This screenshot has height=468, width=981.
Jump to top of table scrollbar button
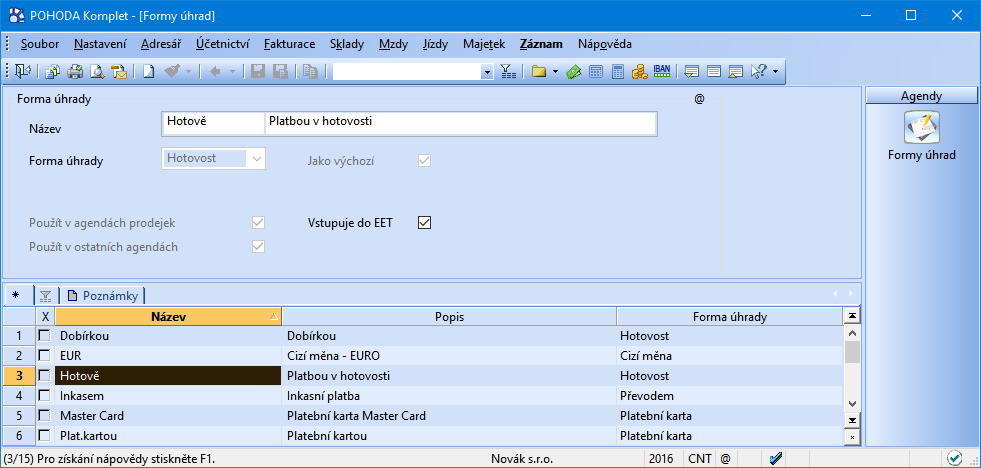pos(852,315)
